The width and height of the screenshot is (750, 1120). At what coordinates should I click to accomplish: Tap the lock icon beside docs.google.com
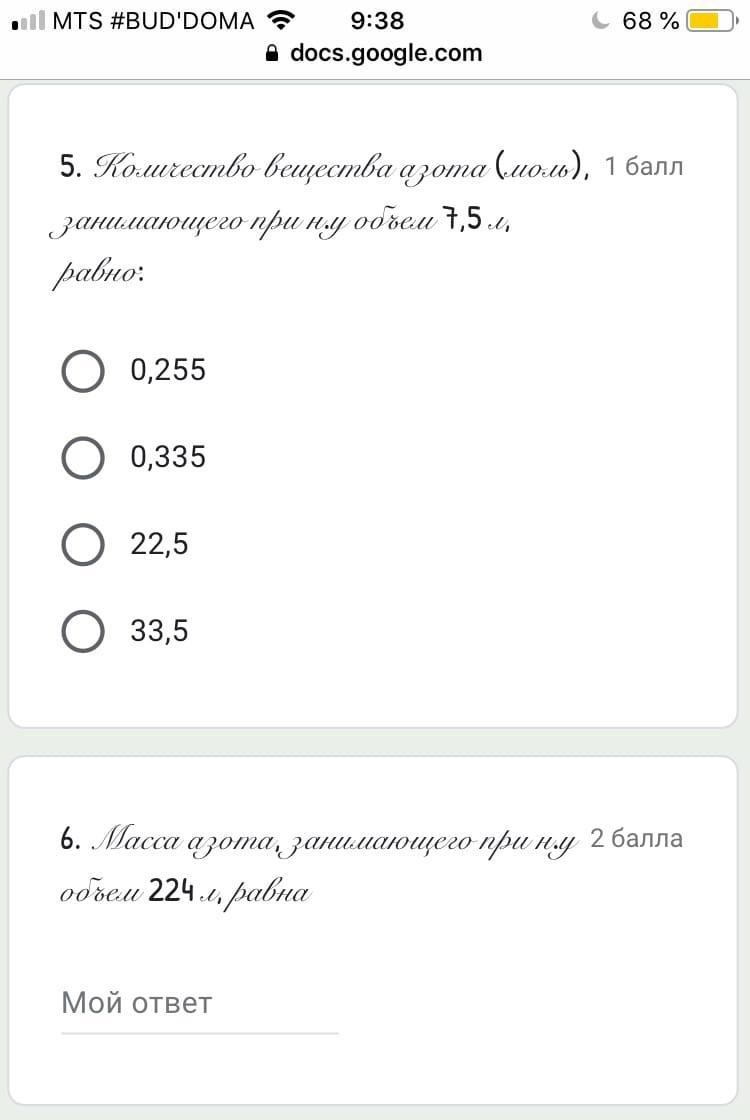coord(272,54)
